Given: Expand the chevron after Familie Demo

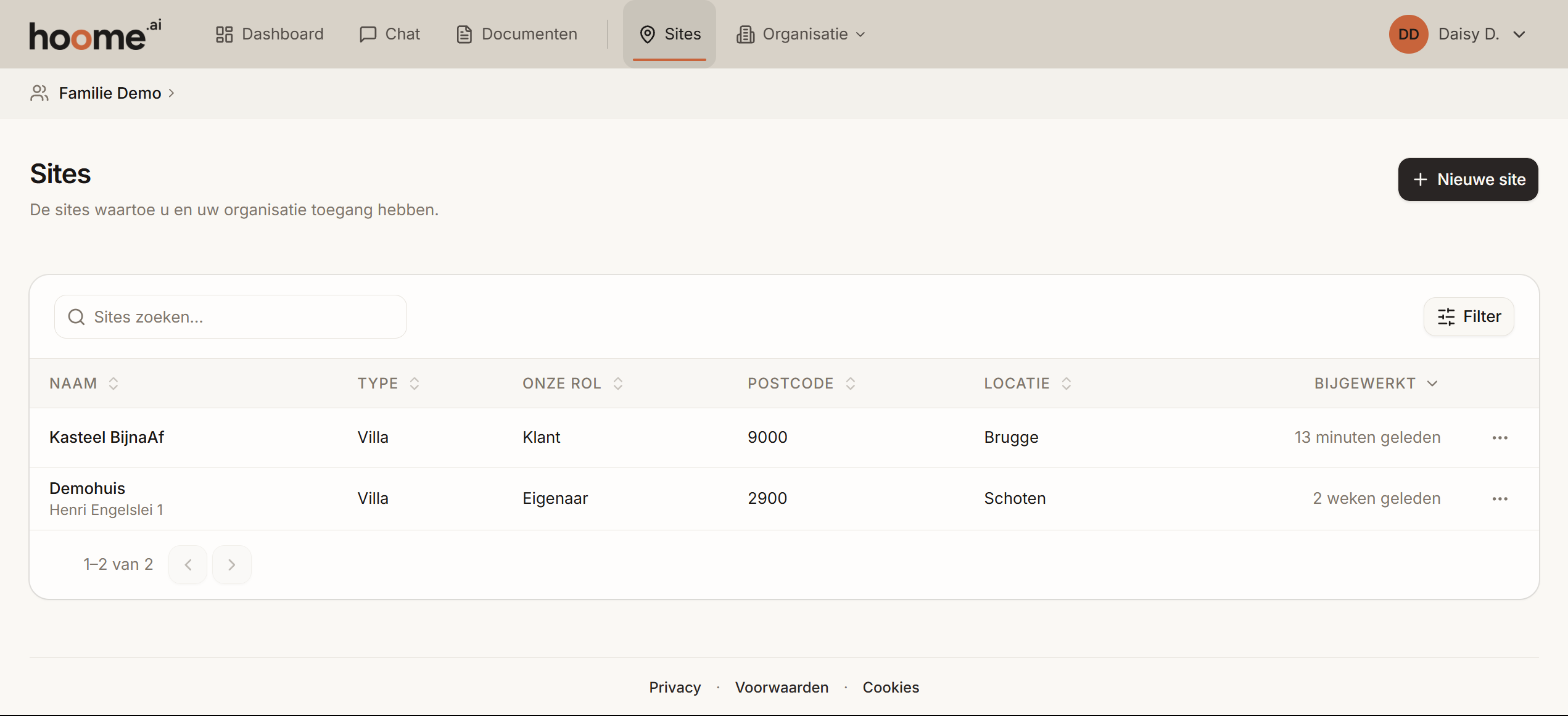Looking at the screenshot, I should [171, 93].
